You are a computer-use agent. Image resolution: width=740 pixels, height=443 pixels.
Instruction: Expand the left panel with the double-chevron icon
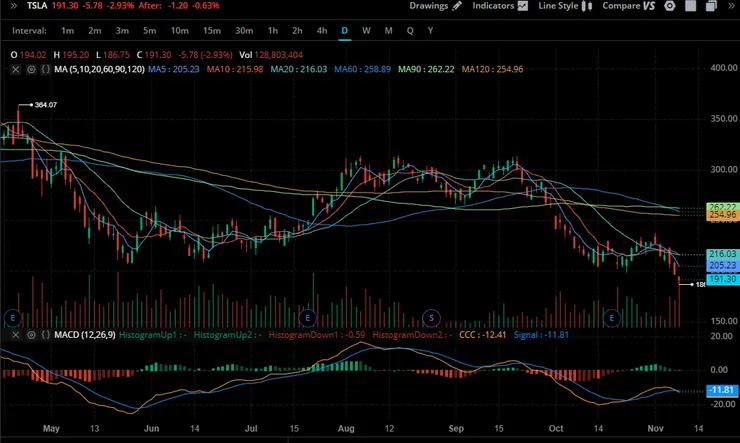click(13, 6)
